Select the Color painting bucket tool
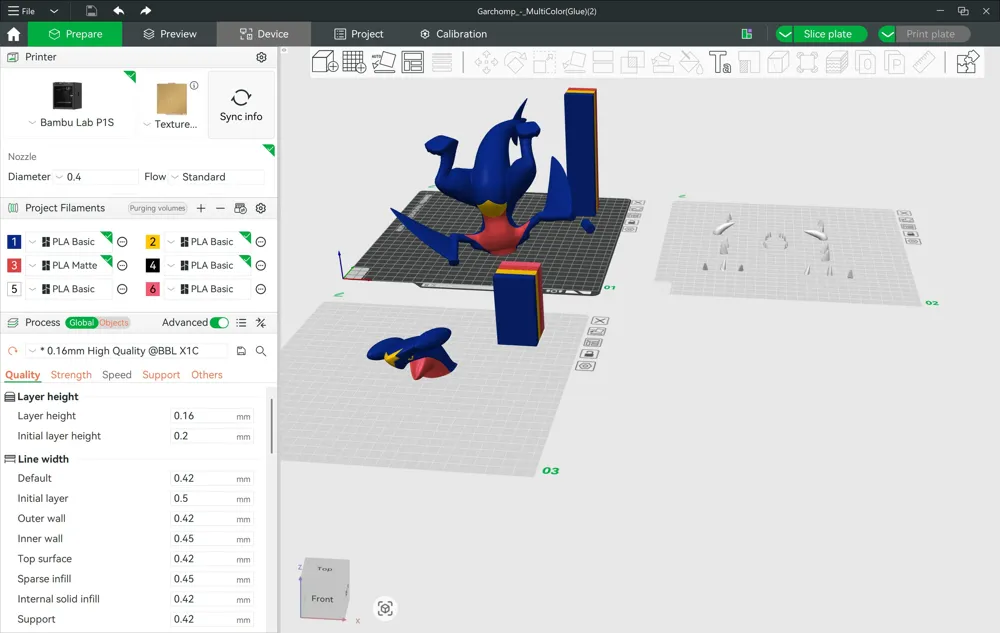Viewport: 1000px width, 633px height. (691, 62)
